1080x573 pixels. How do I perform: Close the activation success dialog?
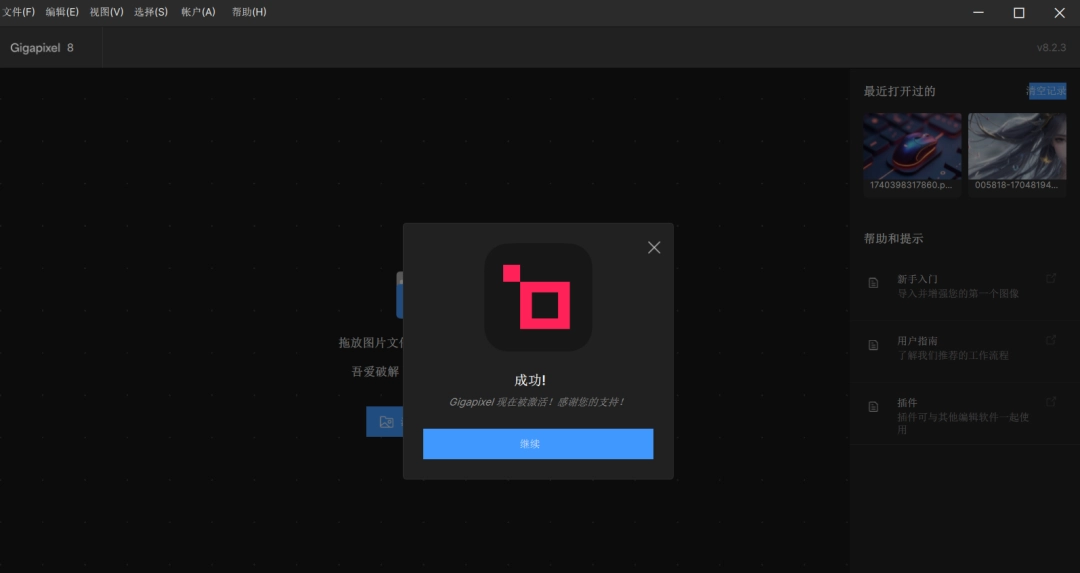(654, 247)
